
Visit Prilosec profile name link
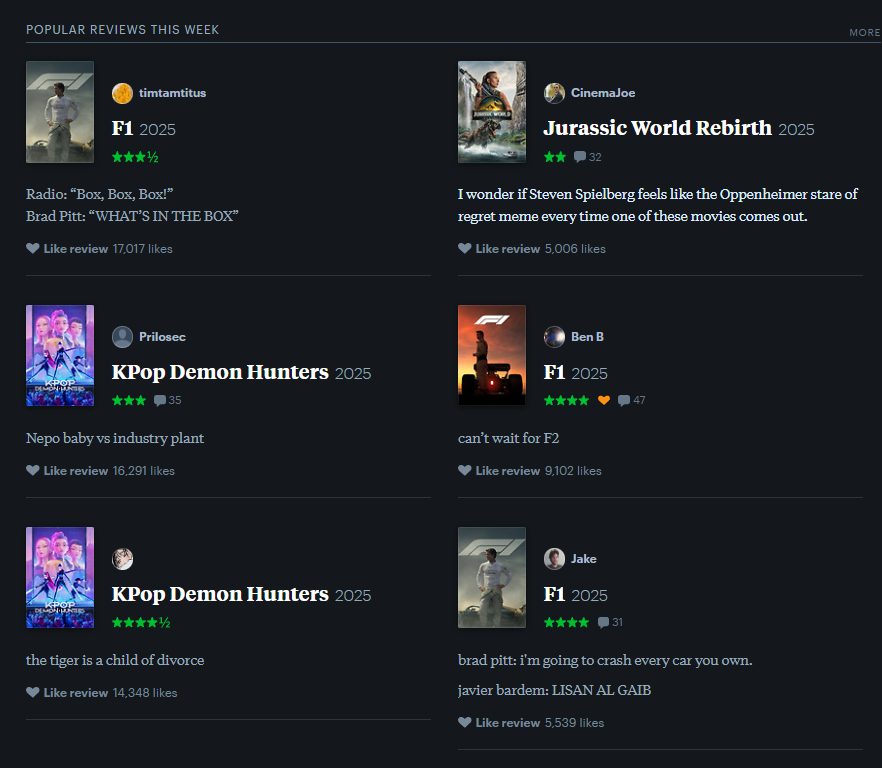(163, 336)
